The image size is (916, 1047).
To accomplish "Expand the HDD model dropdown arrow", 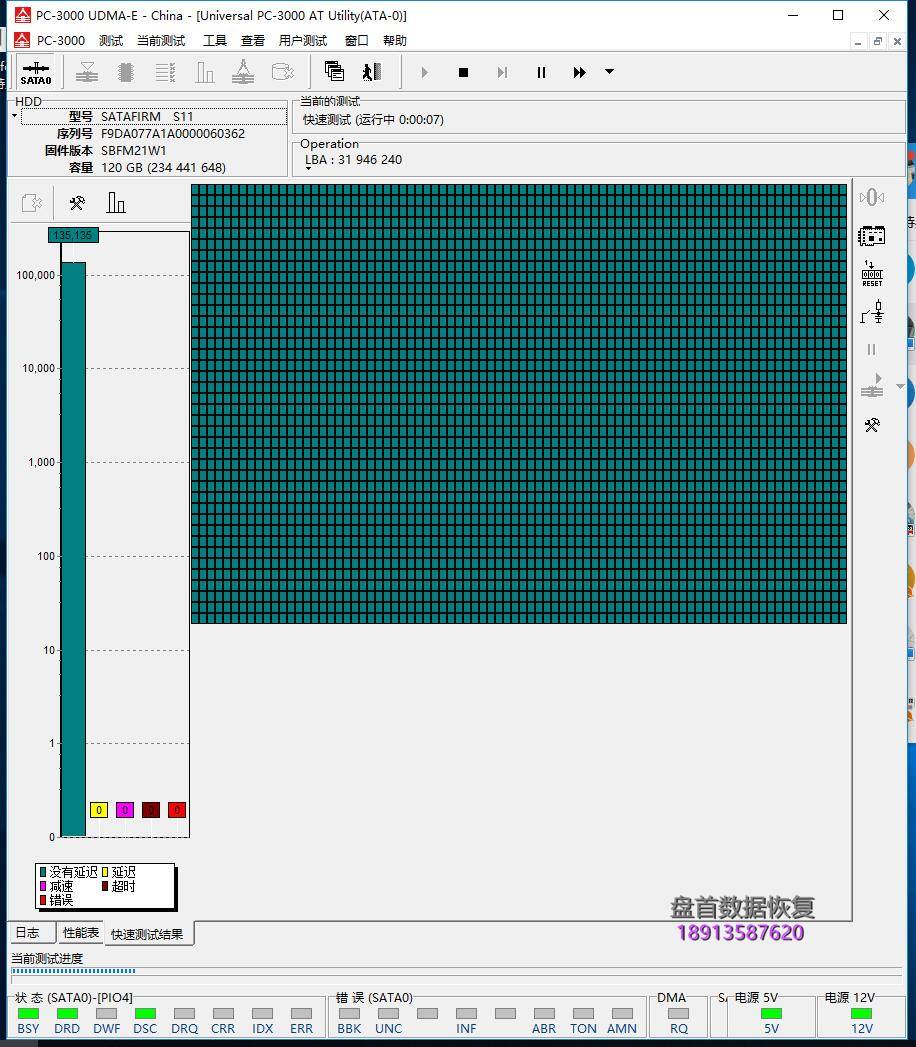I will (x=15, y=116).
